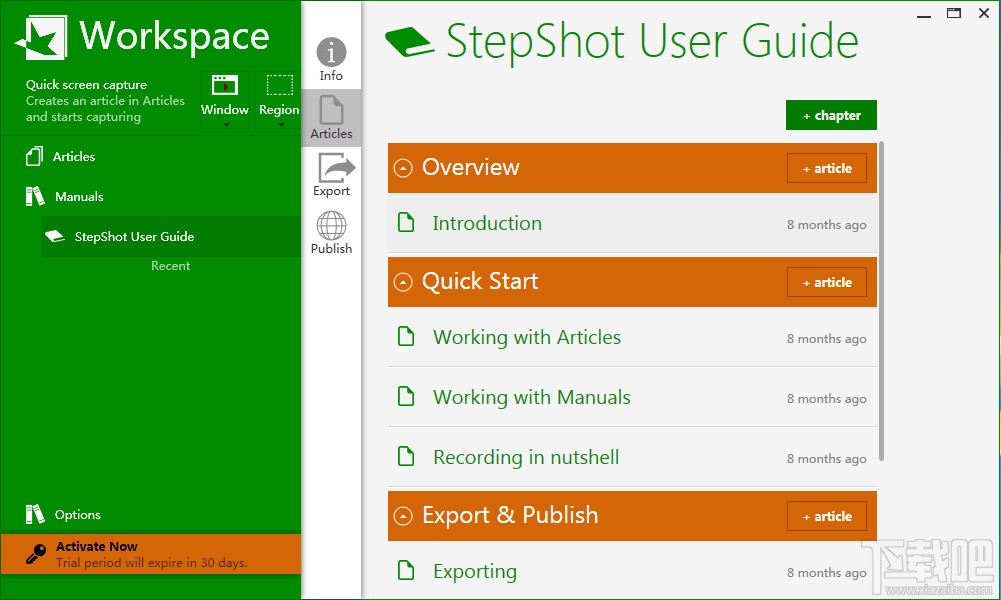
Task: Collapse the Export & Publish chapter
Action: click(x=403, y=517)
